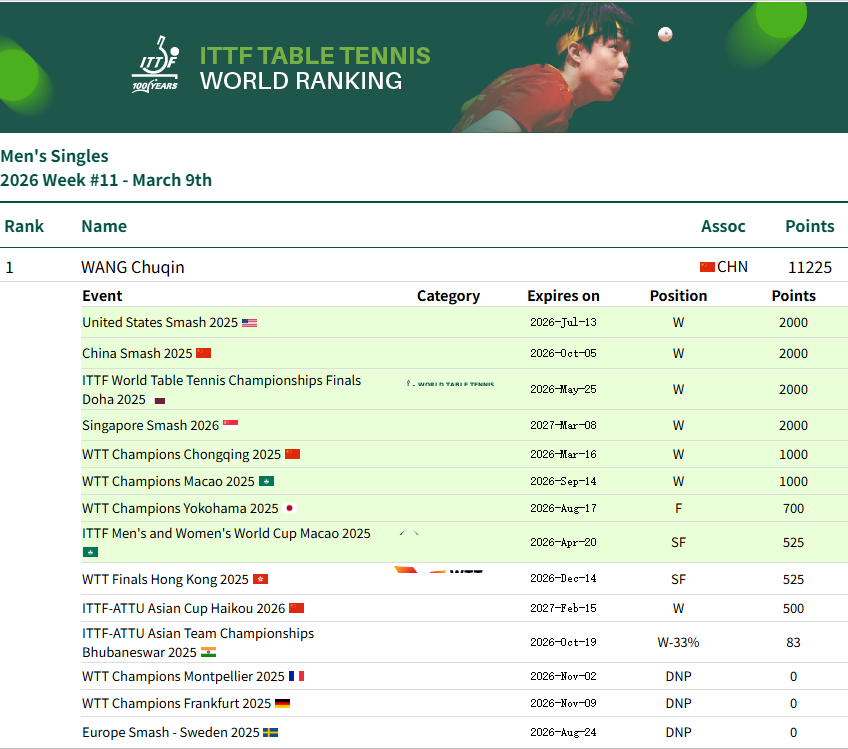
Task: Select the Rank column header
Action: click(x=24, y=226)
